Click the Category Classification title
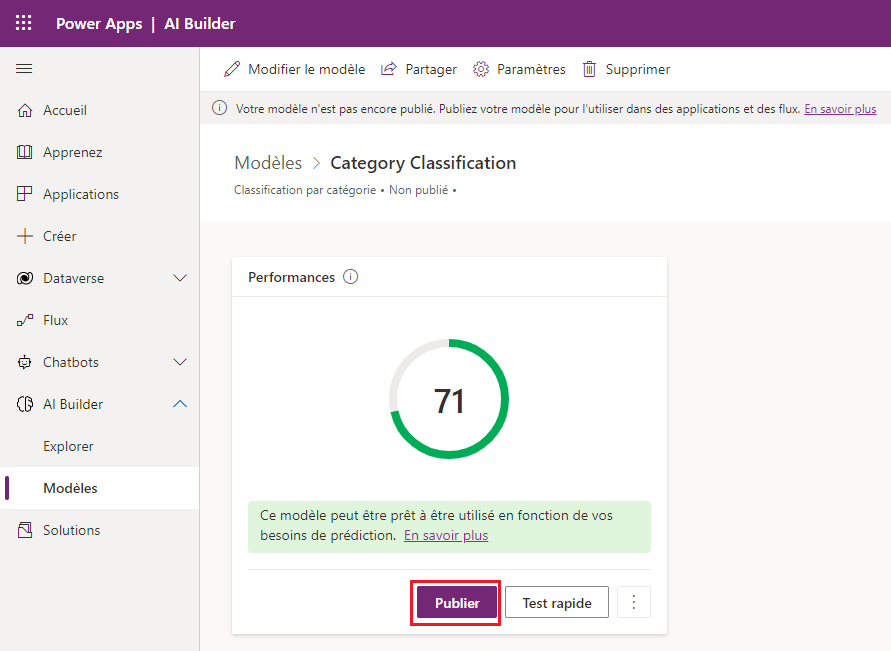This screenshot has width=891, height=651. pos(423,163)
